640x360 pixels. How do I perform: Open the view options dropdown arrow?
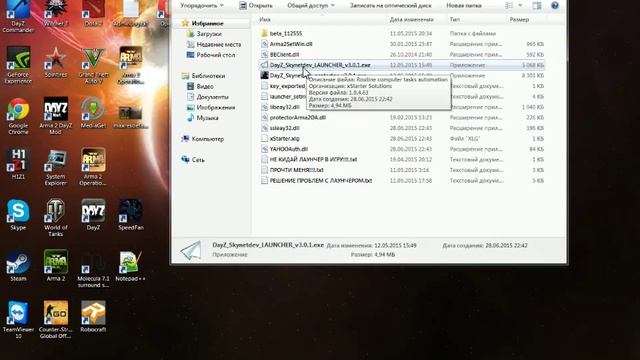pyautogui.click(x=520, y=5)
